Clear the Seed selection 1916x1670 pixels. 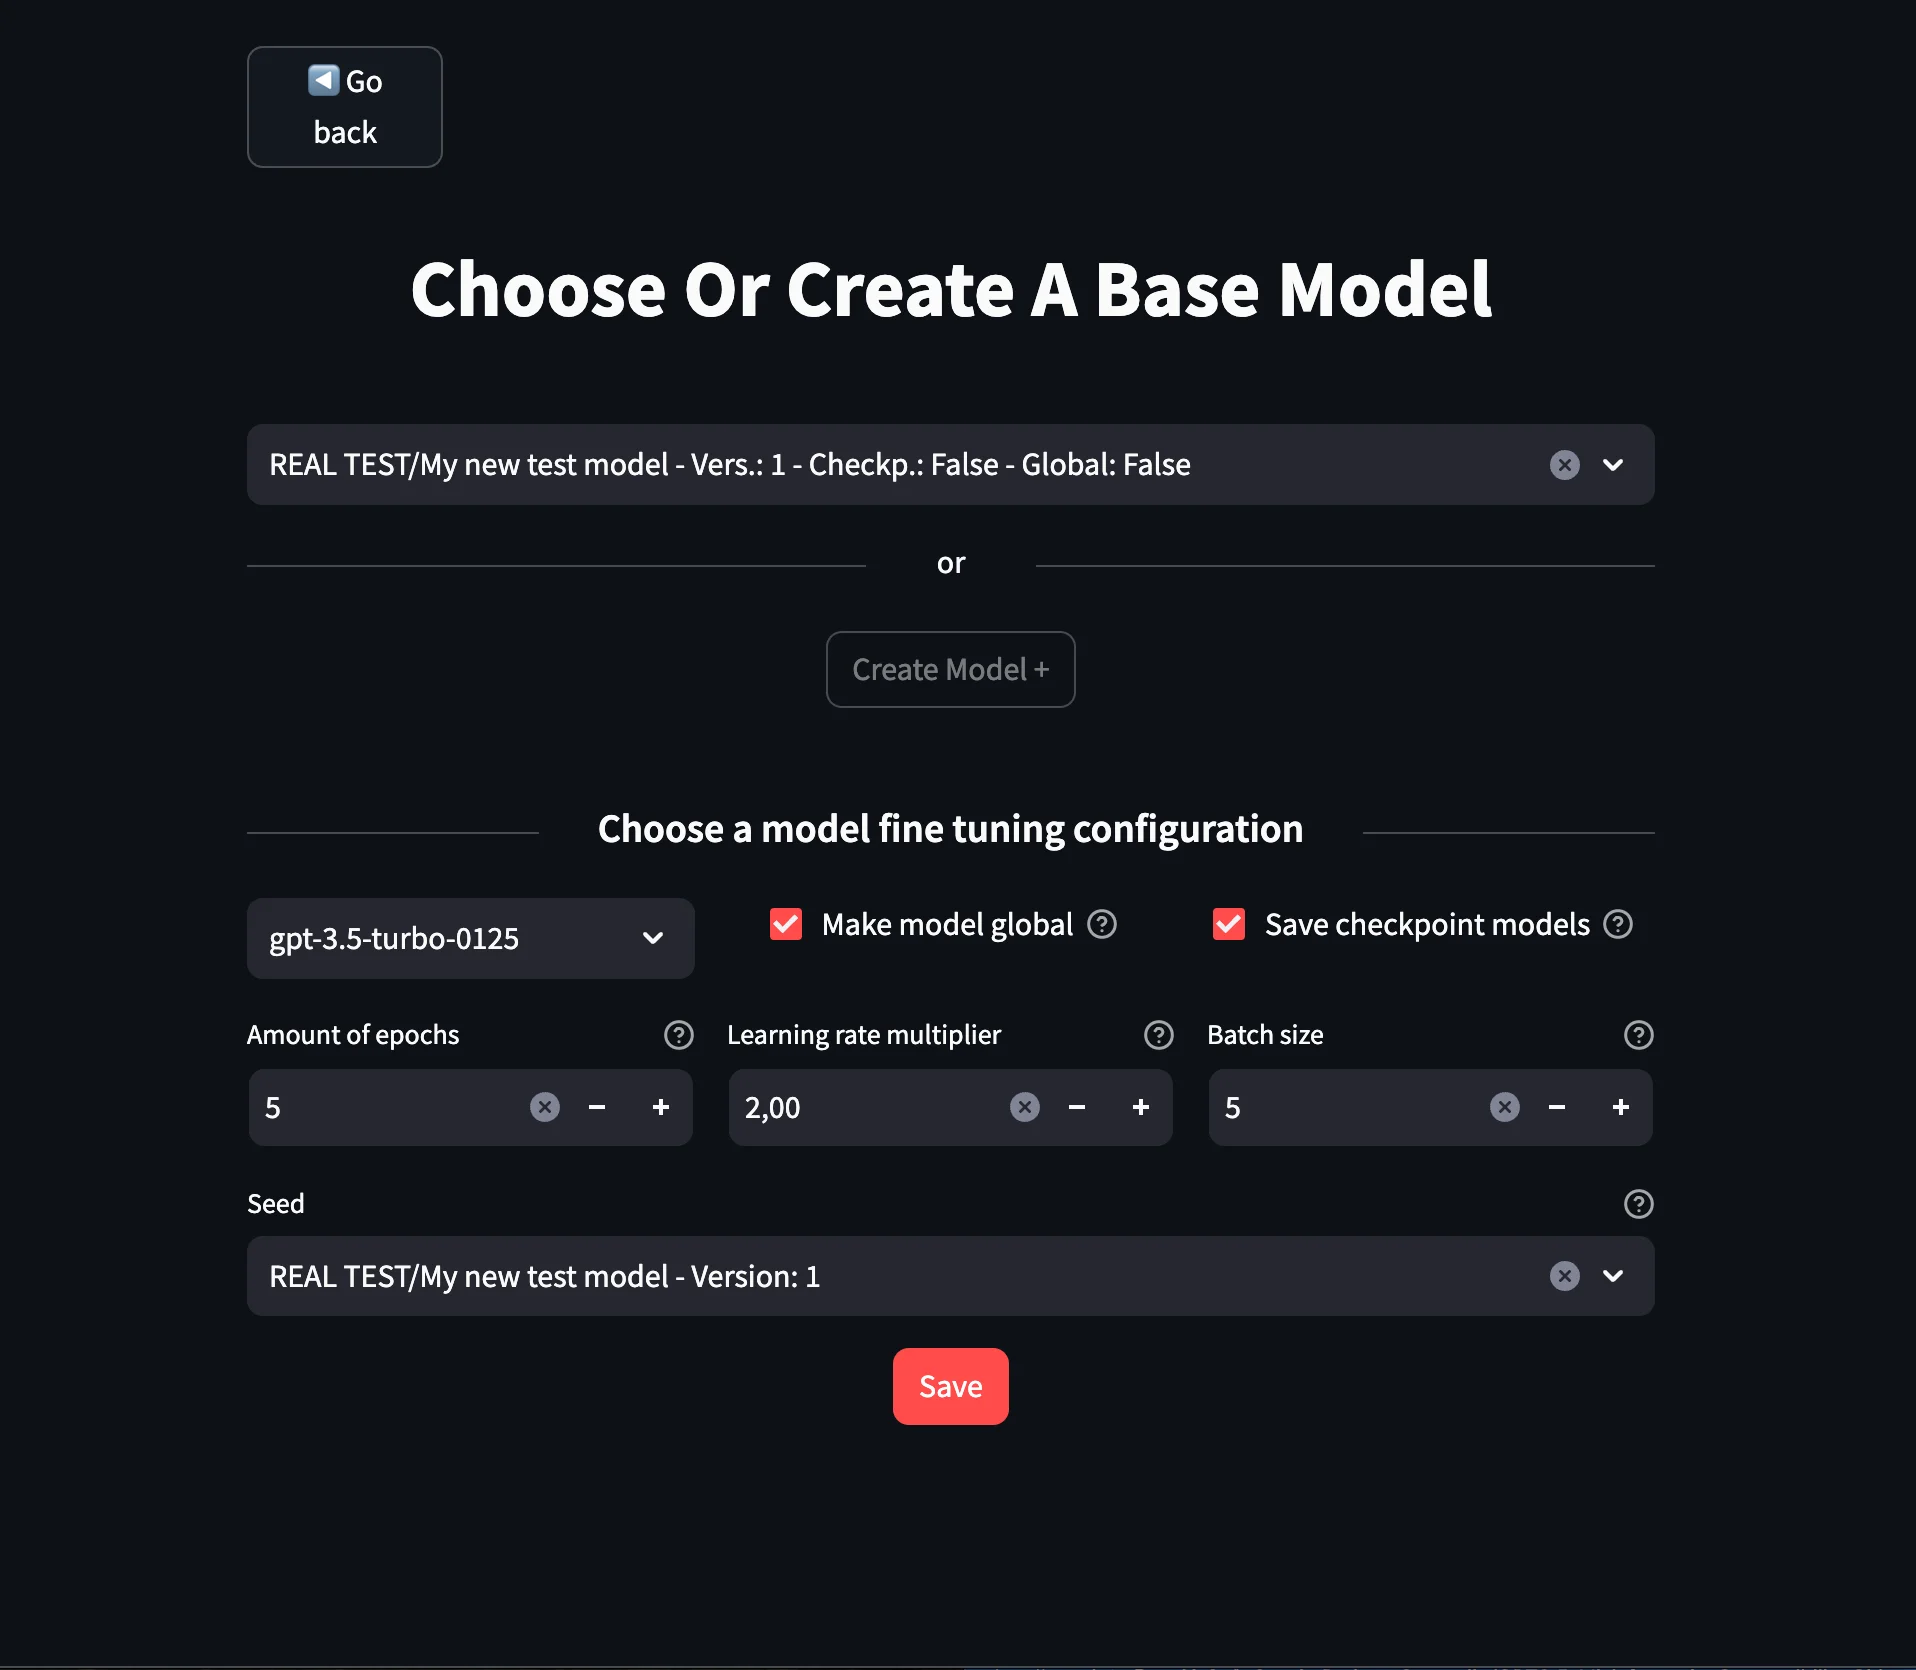click(x=1565, y=1276)
